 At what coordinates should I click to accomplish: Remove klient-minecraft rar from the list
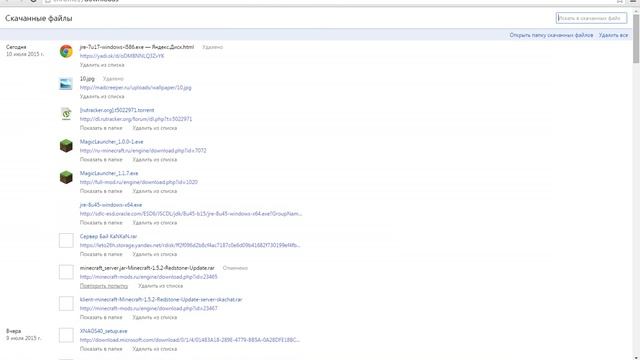[155, 318]
